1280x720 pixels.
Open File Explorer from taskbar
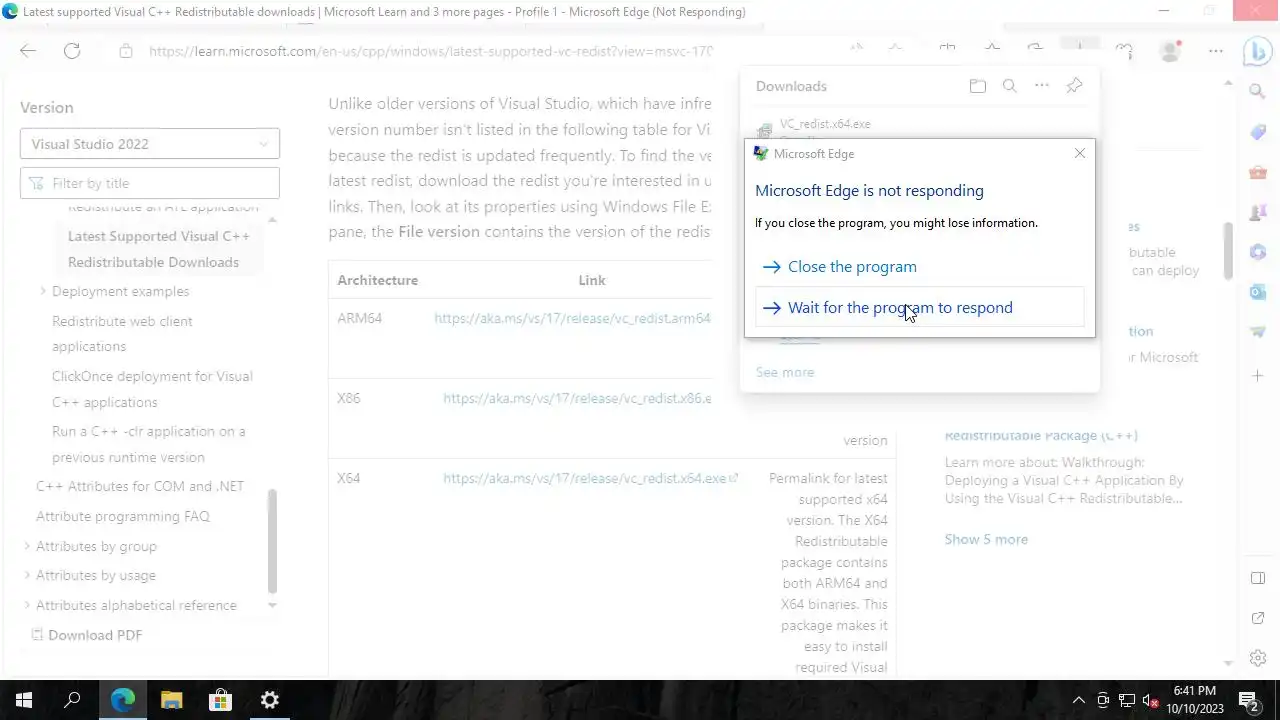(x=171, y=700)
